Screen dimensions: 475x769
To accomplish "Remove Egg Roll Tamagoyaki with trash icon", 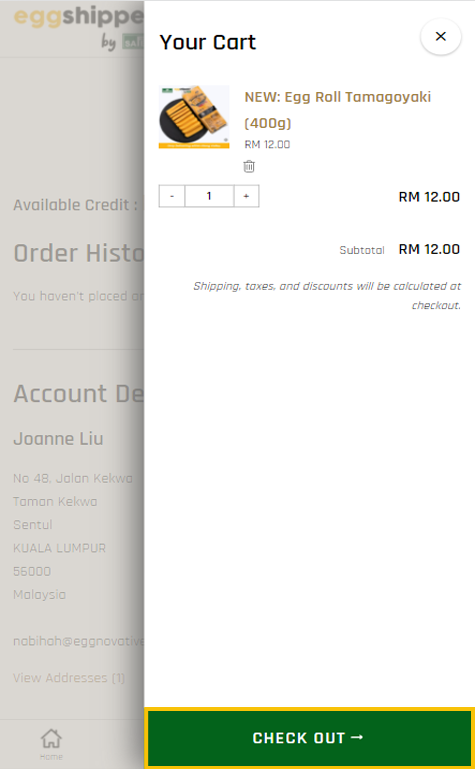I will (249, 166).
